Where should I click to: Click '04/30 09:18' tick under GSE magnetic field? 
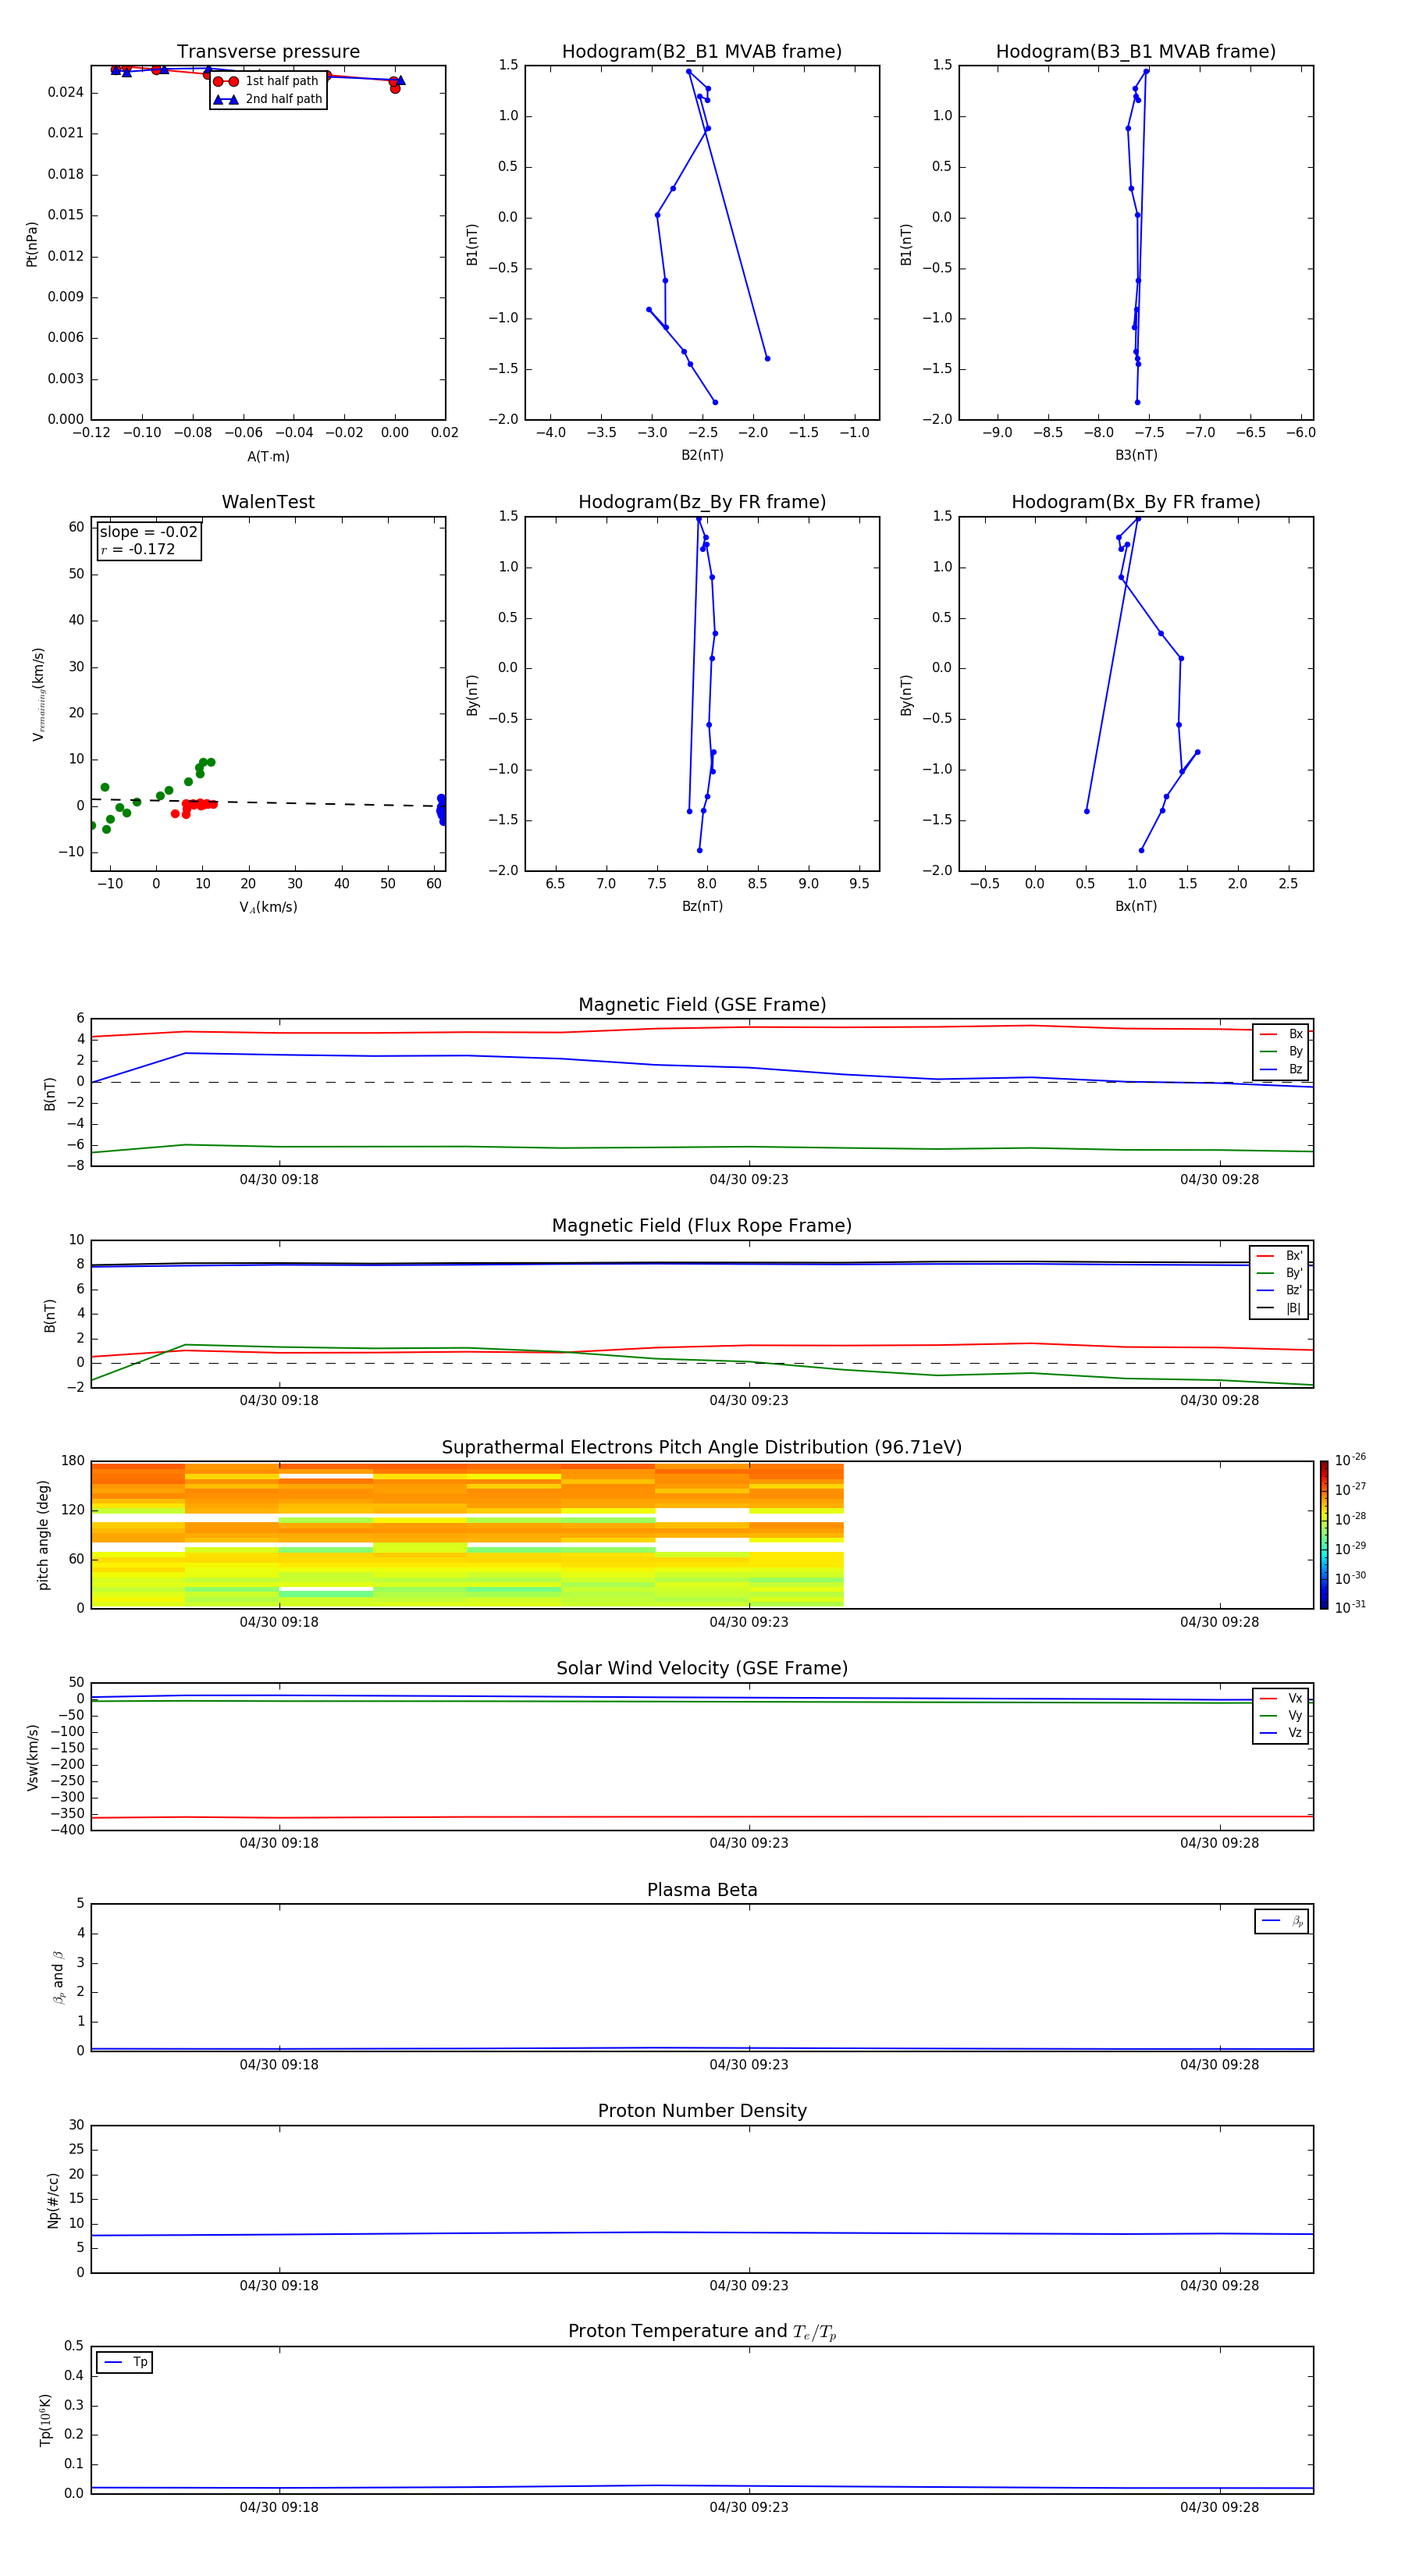pos(279,1180)
